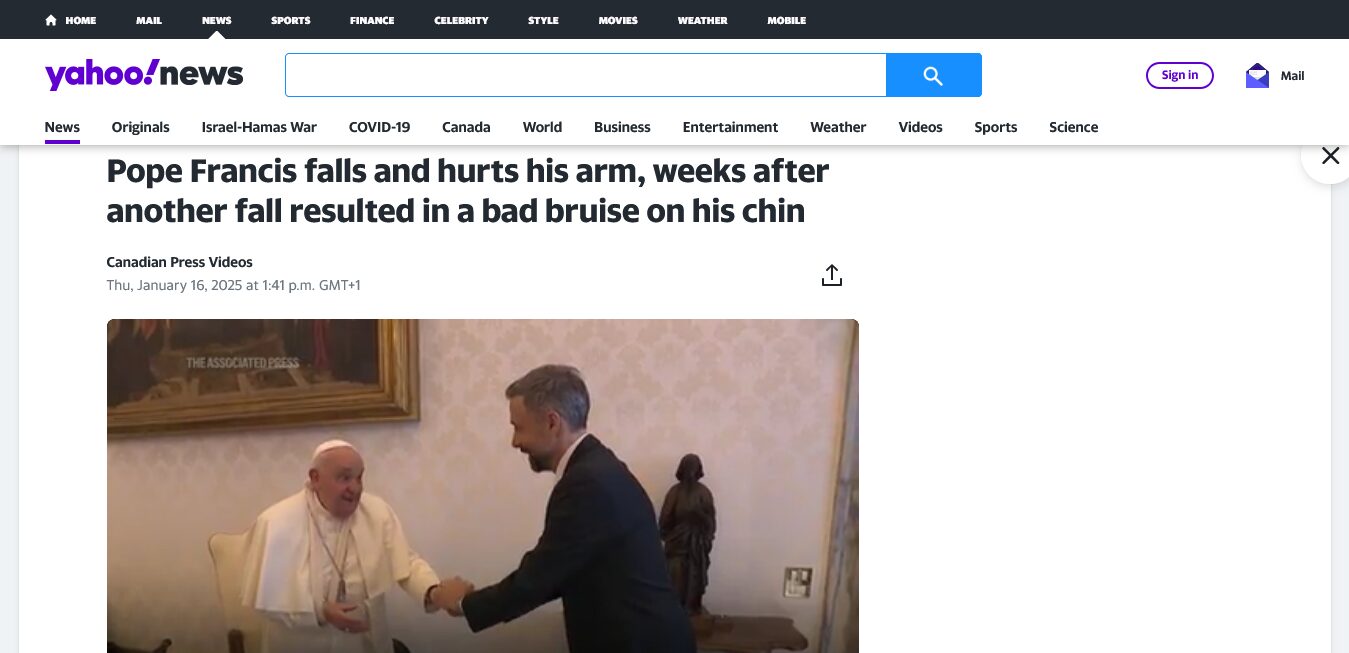Open the Entertainment section
This screenshot has width=1349, height=653.
point(730,127)
